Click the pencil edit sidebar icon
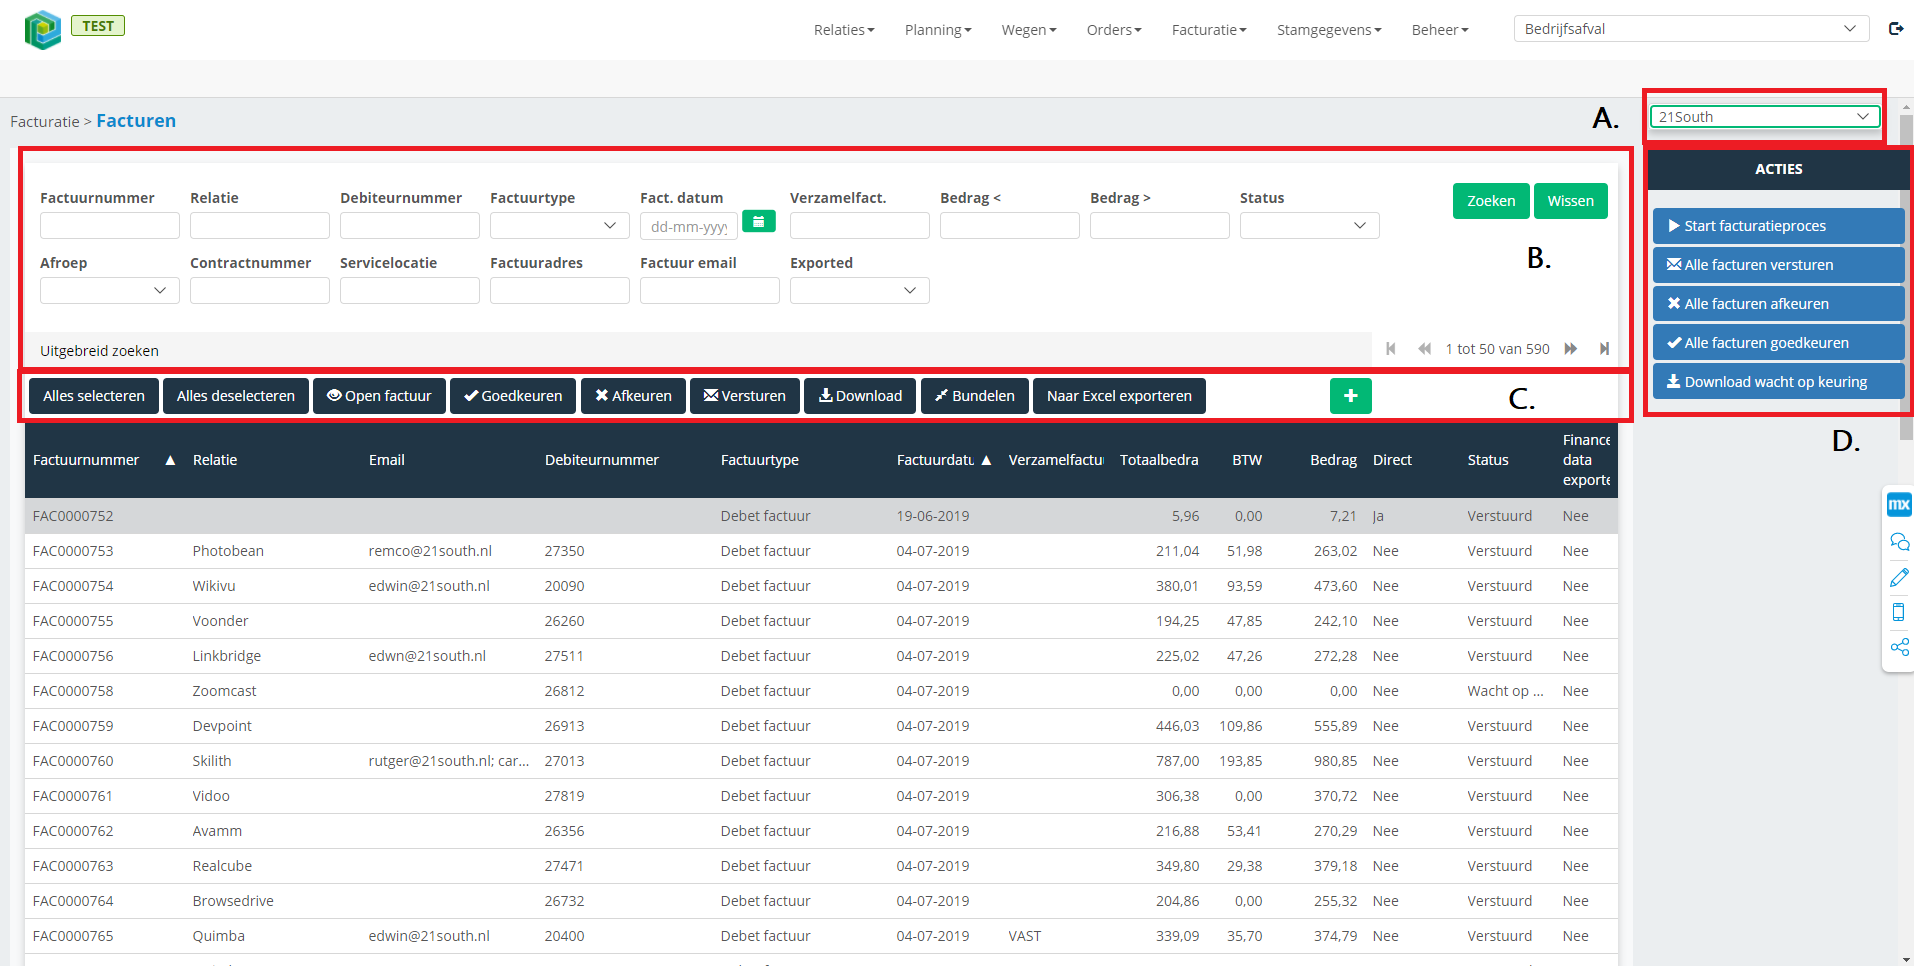The image size is (1914, 966). click(1899, 578)
